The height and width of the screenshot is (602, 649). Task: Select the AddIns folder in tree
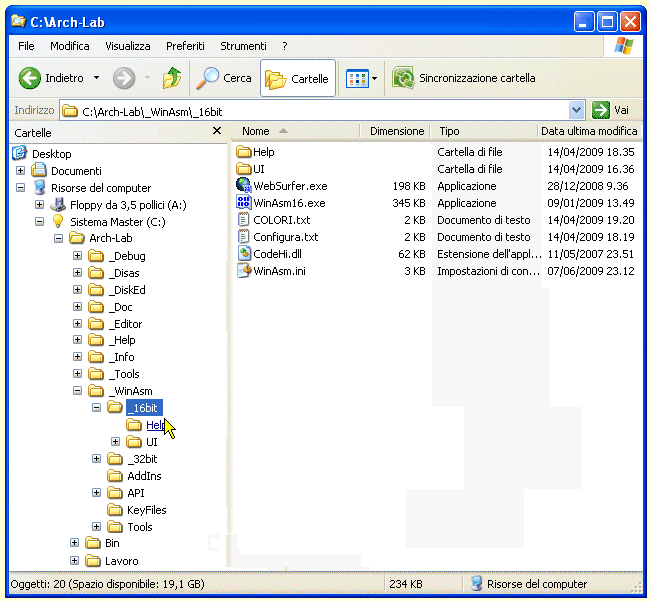click(135, 476)
